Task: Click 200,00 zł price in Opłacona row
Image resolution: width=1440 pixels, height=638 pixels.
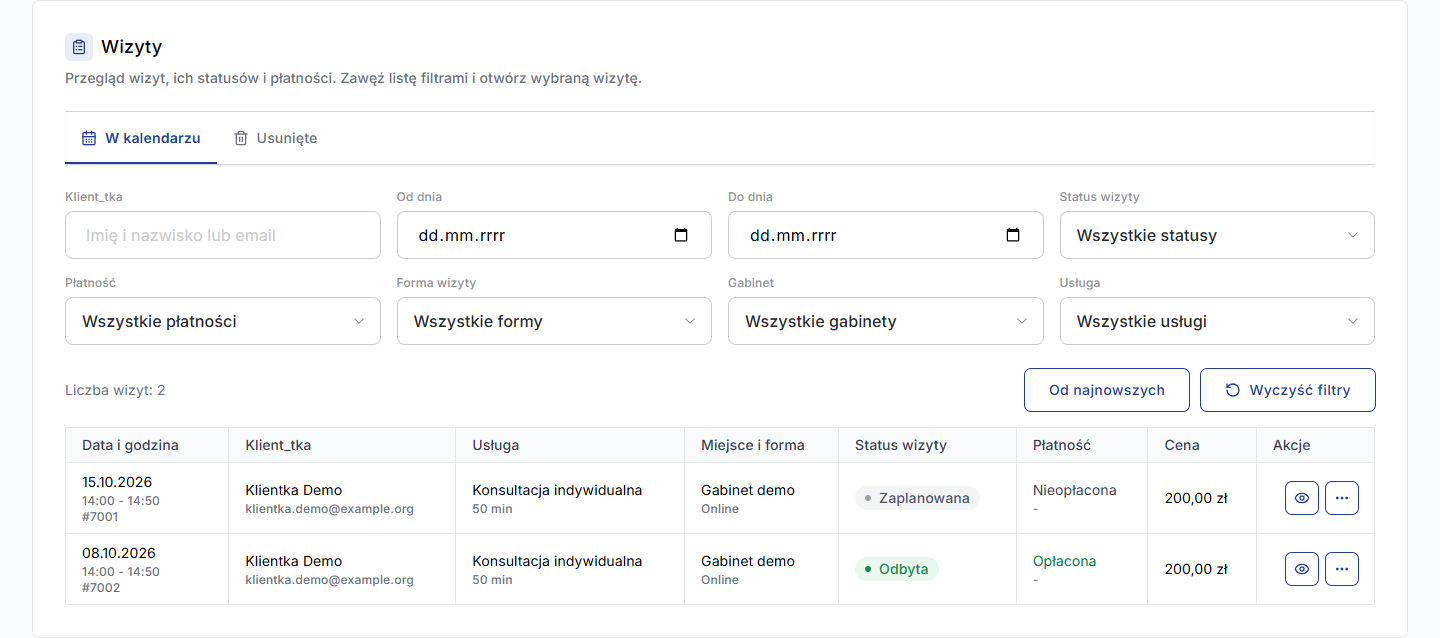Action: pos(1196,569)
